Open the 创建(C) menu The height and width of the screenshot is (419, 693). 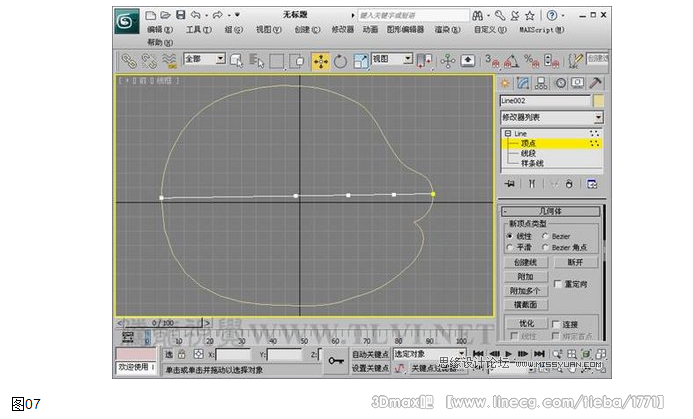pos(307,30)
